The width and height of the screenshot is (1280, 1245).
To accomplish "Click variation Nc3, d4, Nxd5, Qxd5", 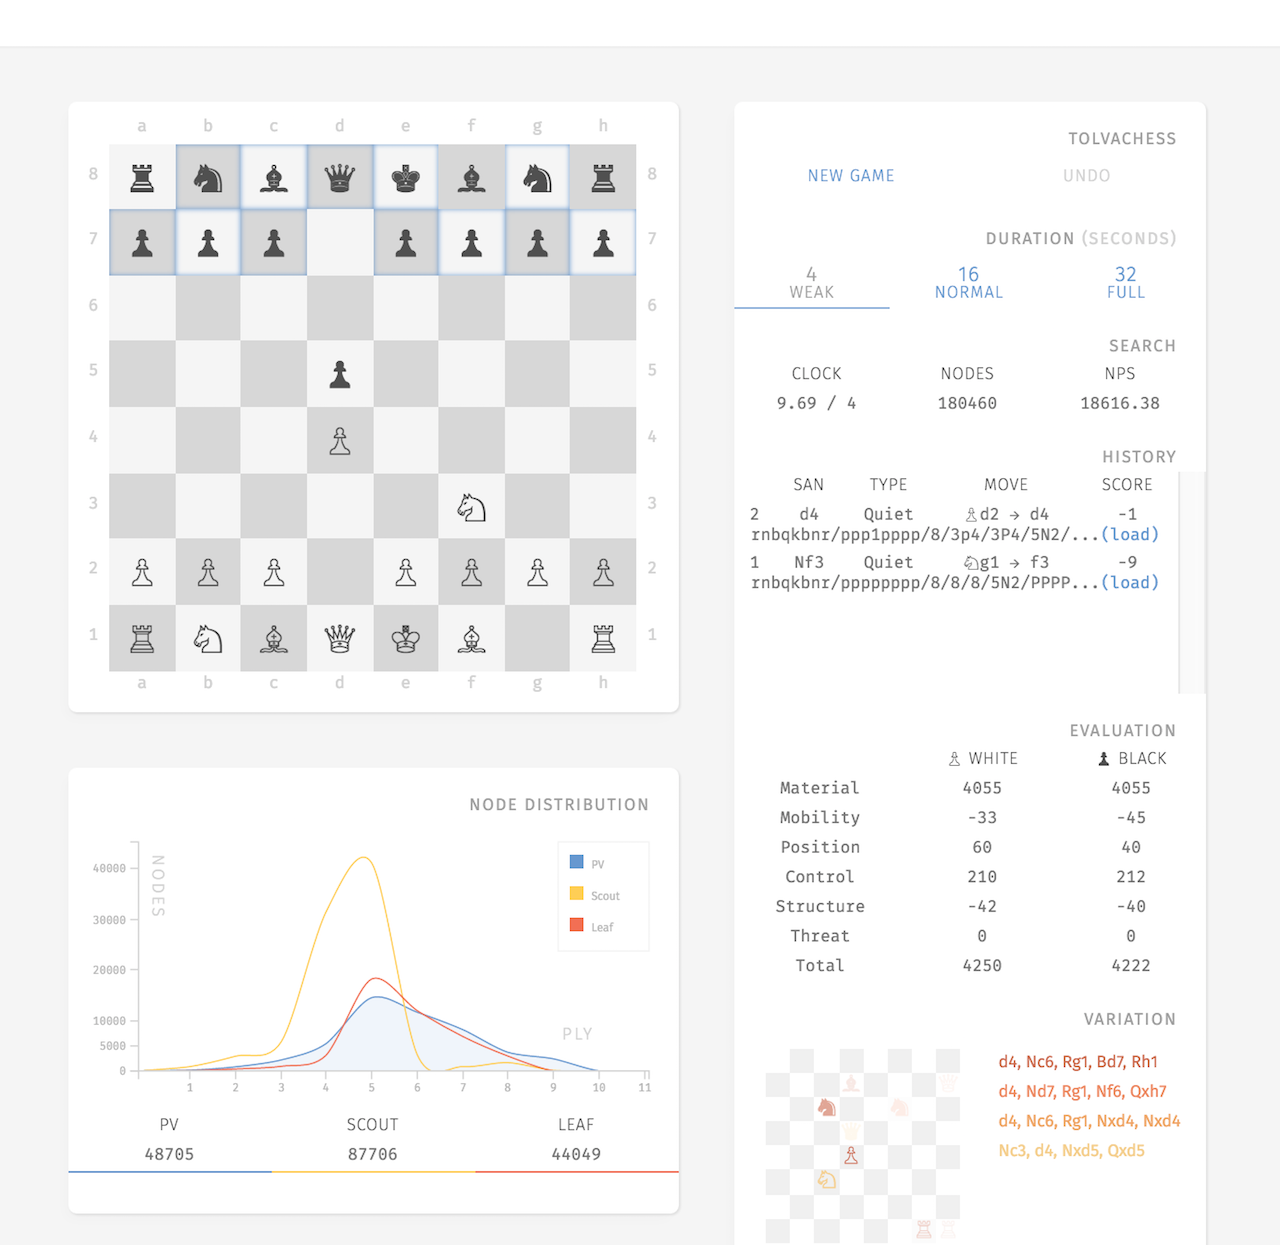I will click(1071, 1151).
